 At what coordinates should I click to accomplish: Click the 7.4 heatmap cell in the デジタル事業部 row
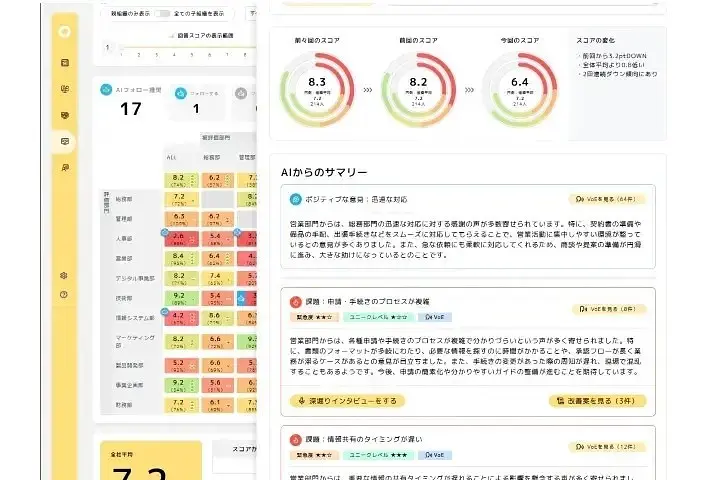point(218,278)
